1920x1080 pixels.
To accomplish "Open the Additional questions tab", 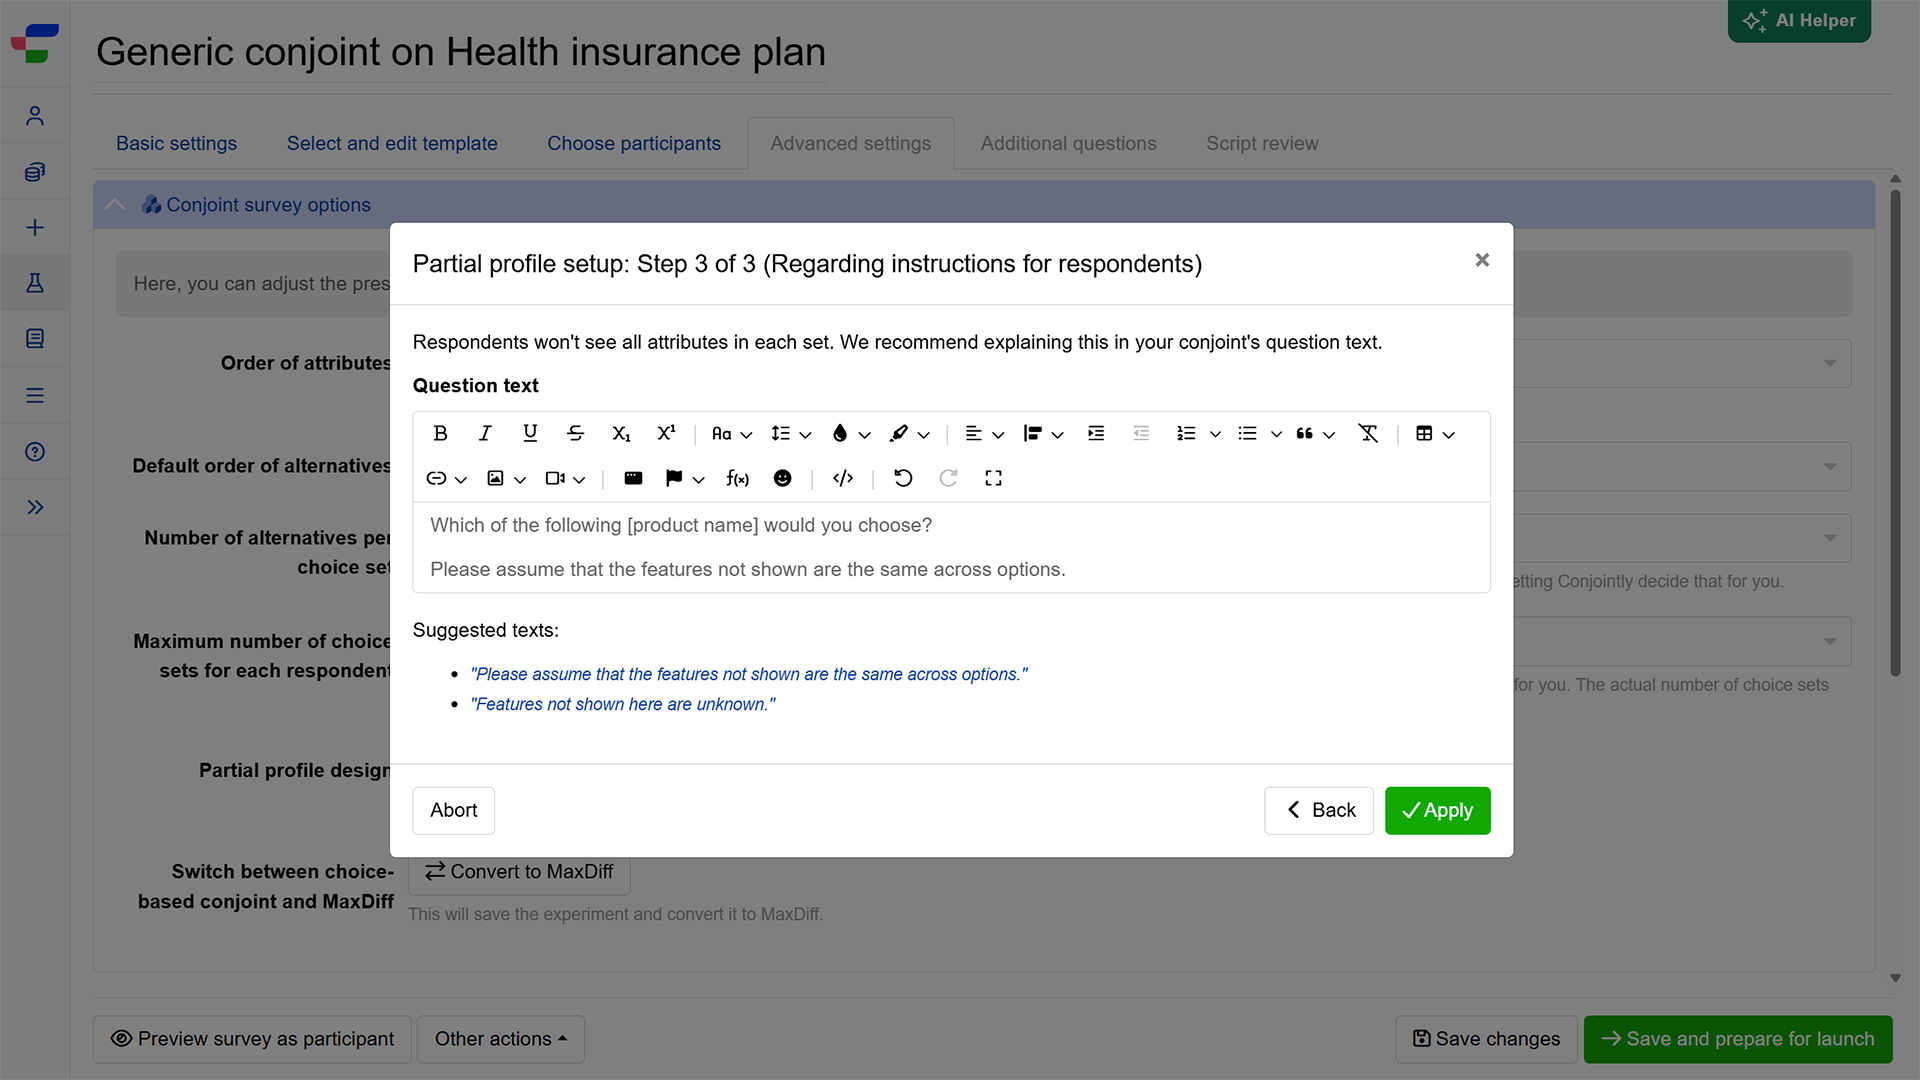I will point(1068,143).
